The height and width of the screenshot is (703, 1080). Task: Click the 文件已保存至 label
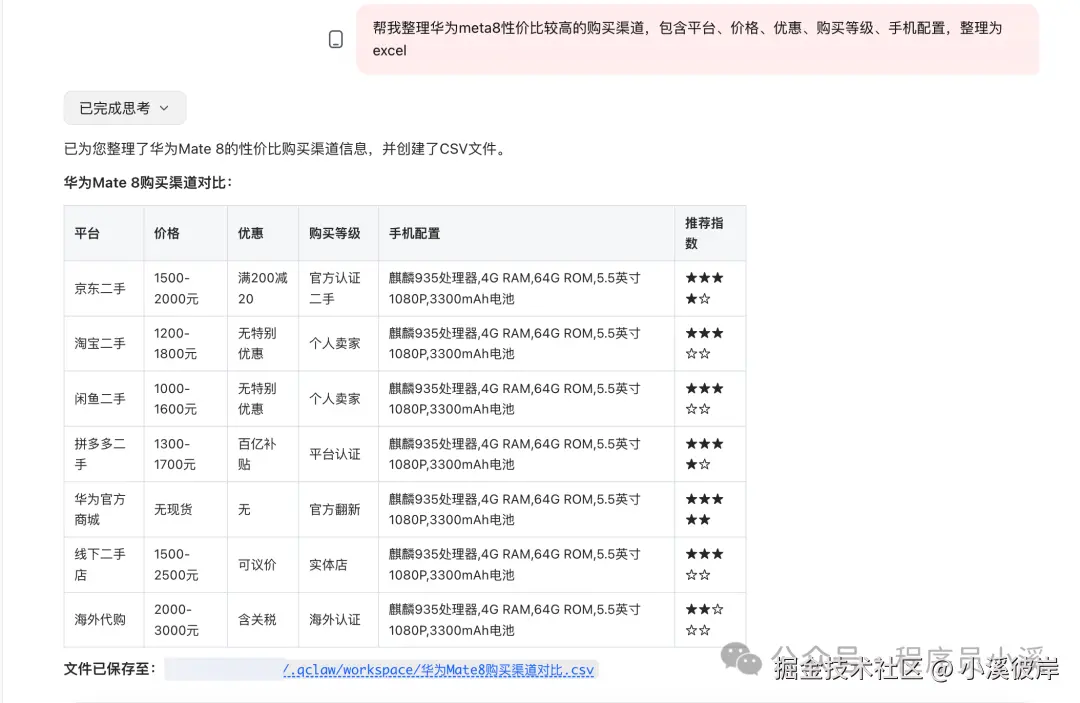tap(110, 669)
